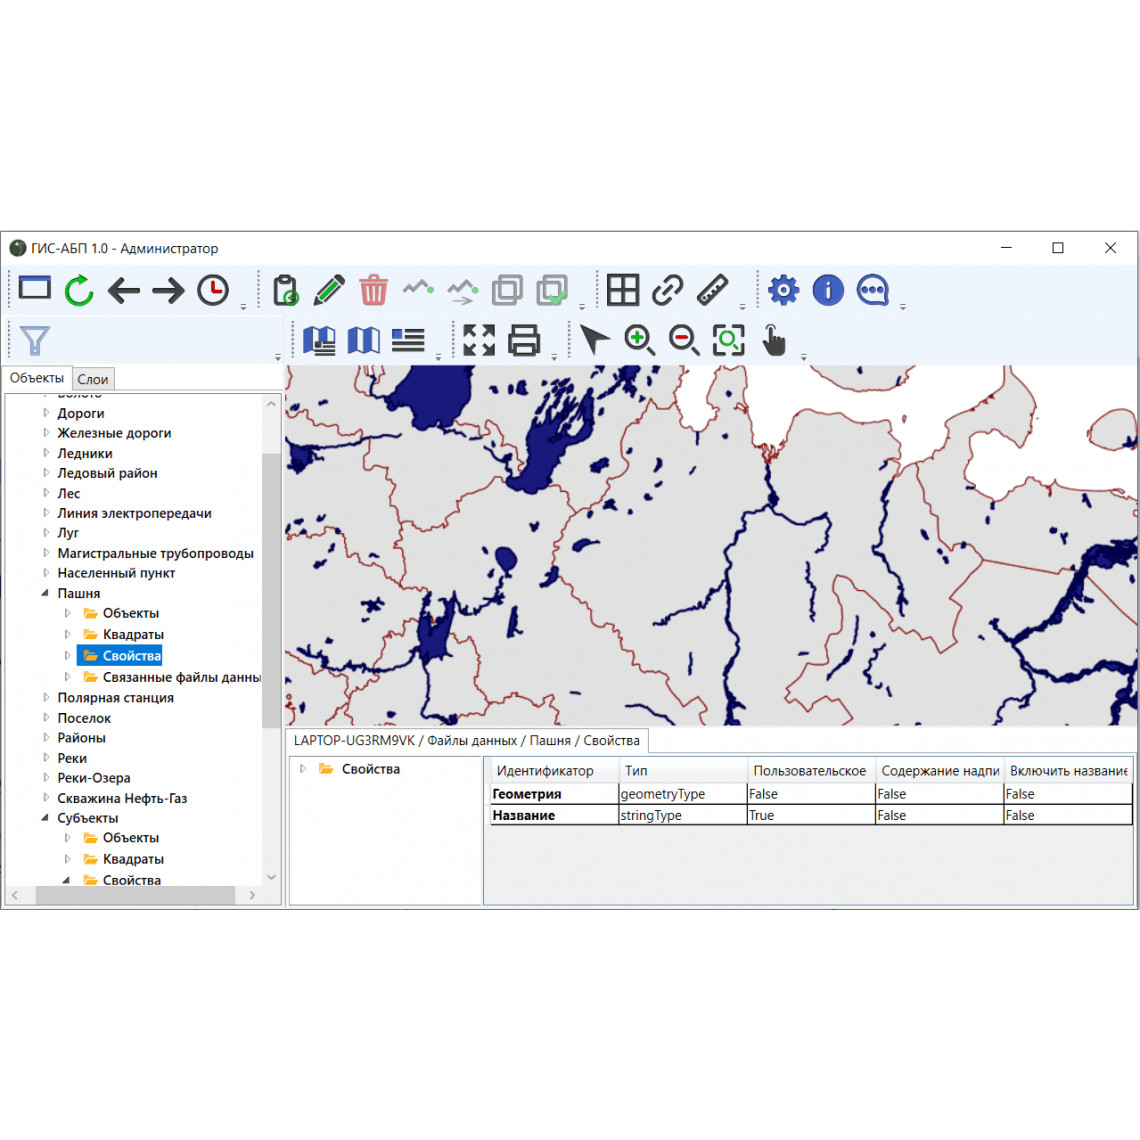The height and width of the screenshot is (1140, 1140).
Task: Click the copy with green checkmark icon
Action: tap(553, 290)
